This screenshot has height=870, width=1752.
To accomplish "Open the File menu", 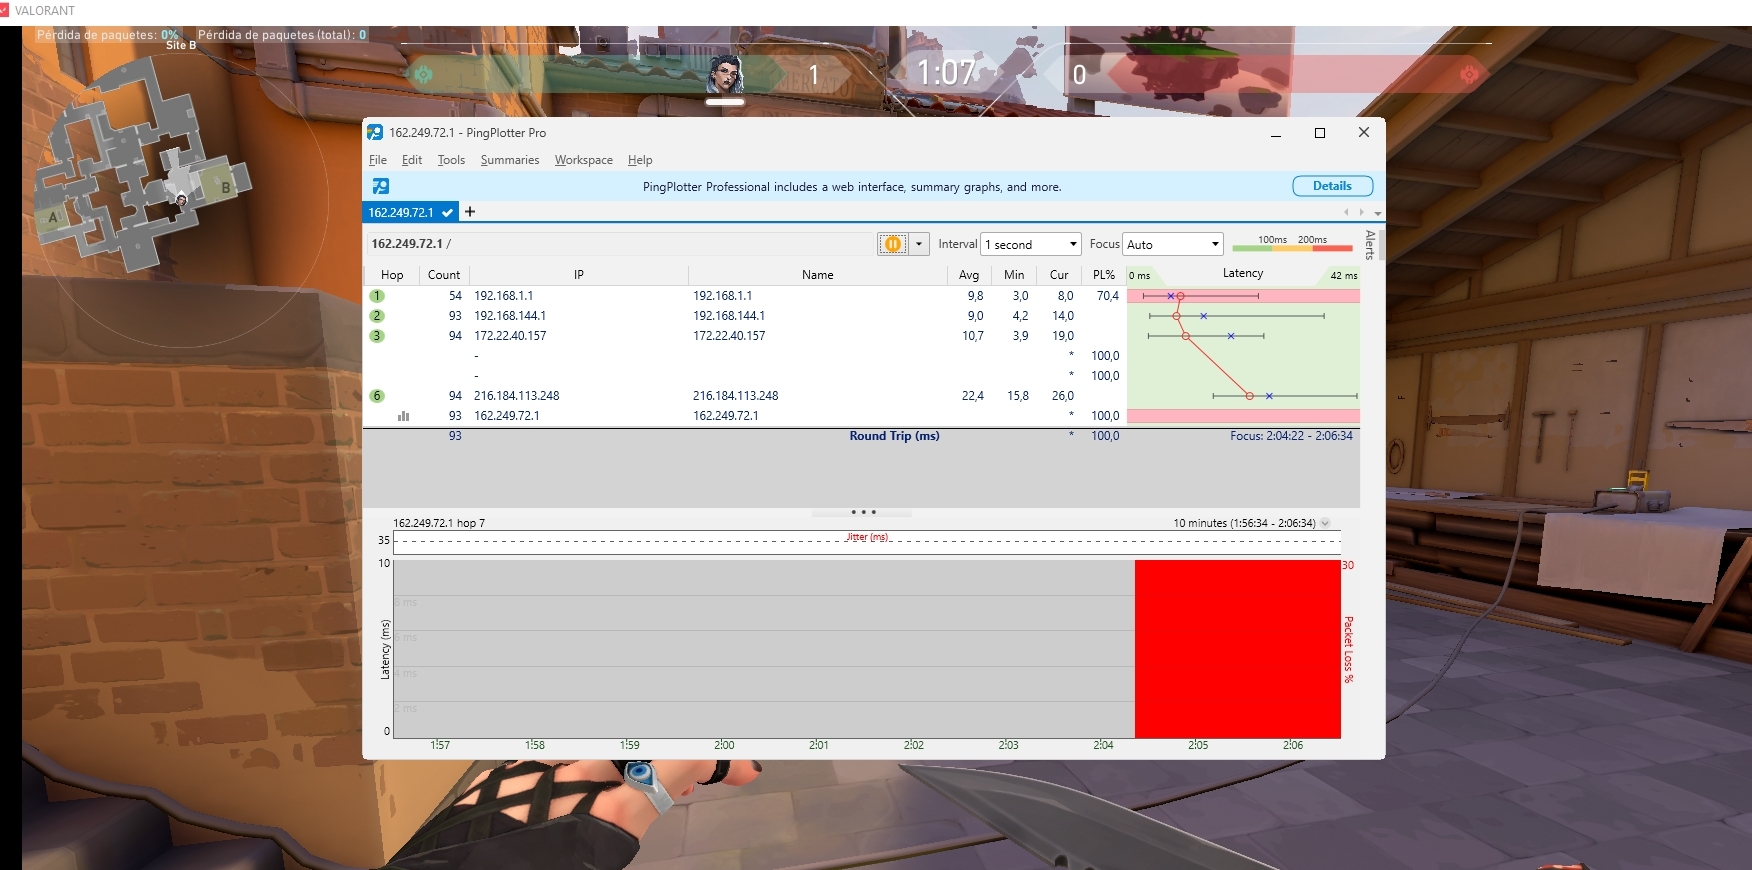I will pos(378,160).
